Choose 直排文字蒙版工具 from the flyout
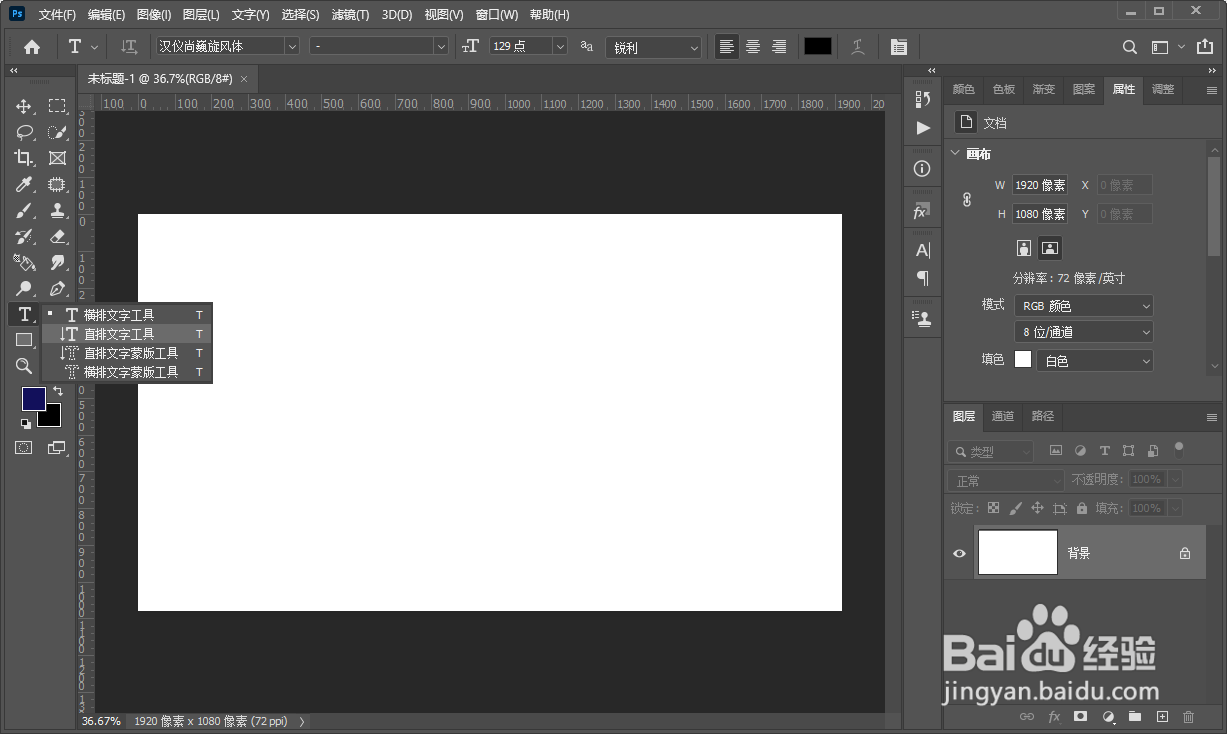 pos(127,353)
